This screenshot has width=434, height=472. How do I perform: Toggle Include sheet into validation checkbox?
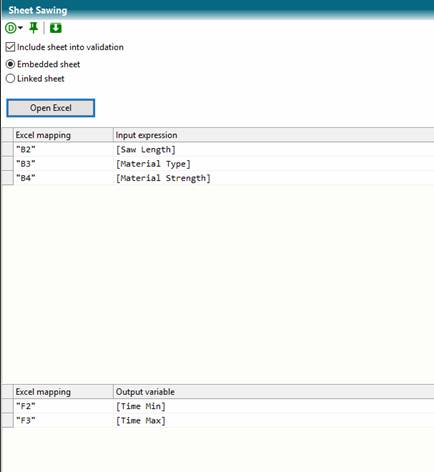[x=10, y=47]
